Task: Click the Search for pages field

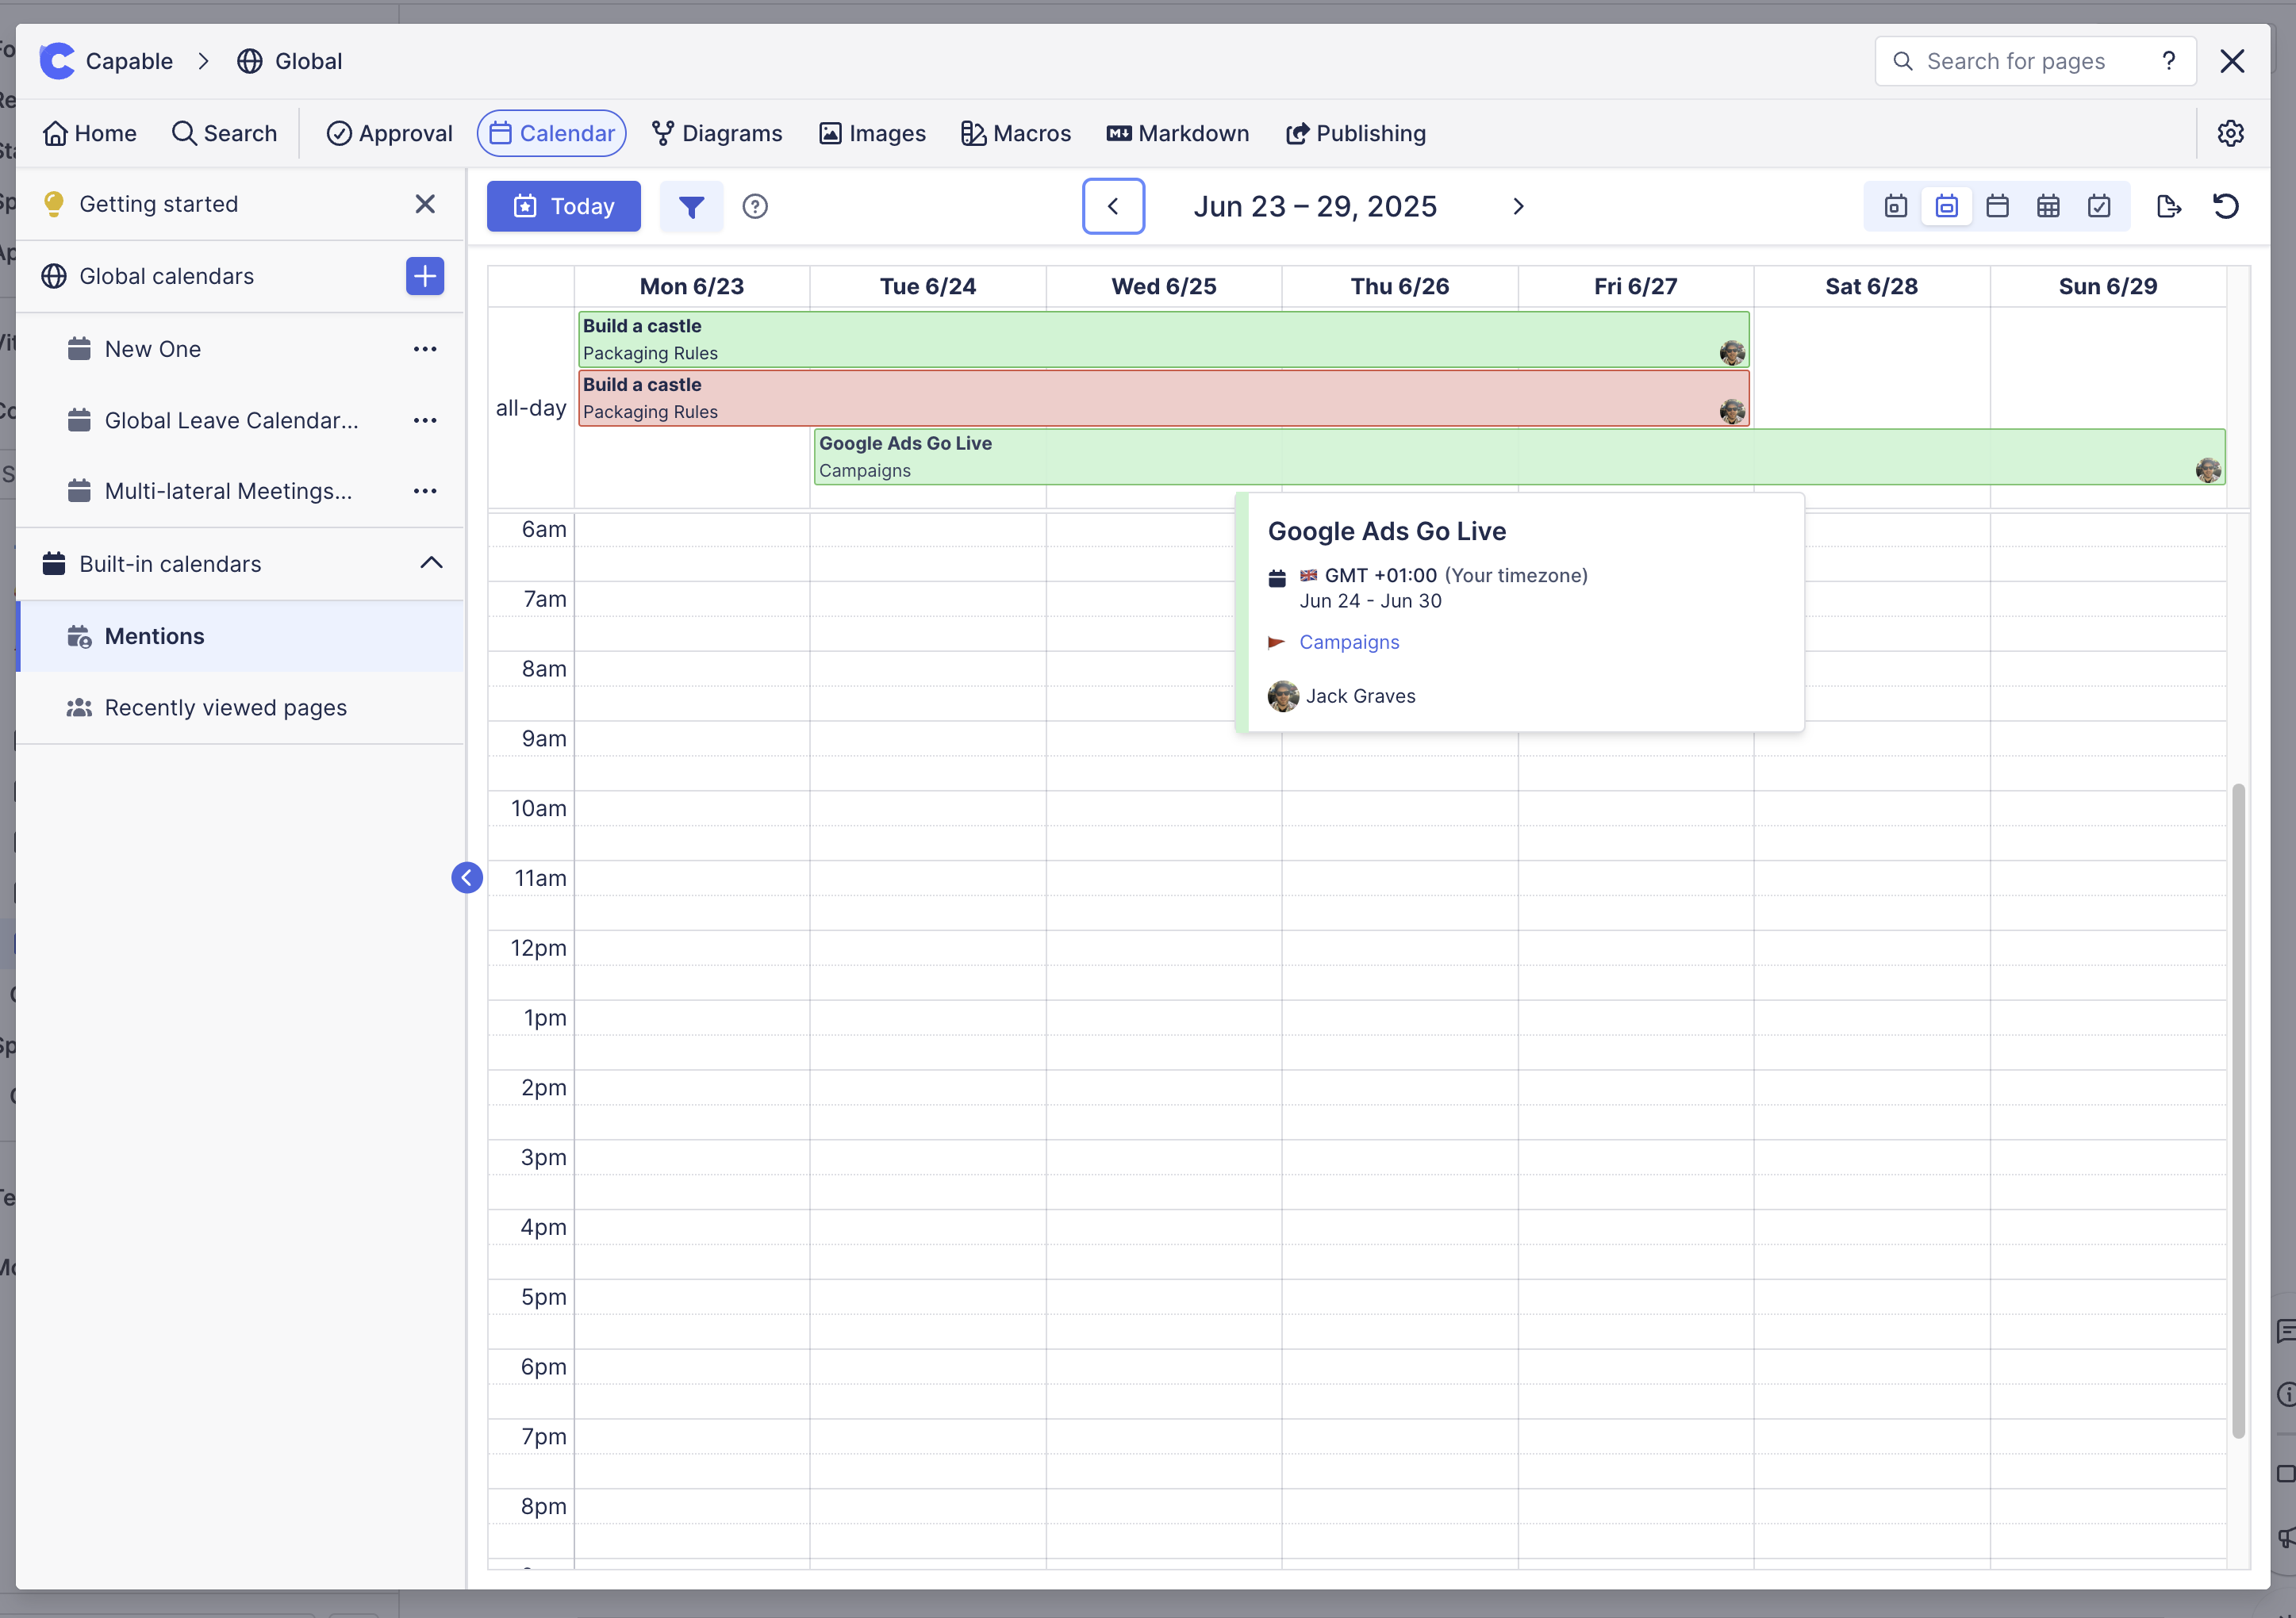Action: point(2015,61)
